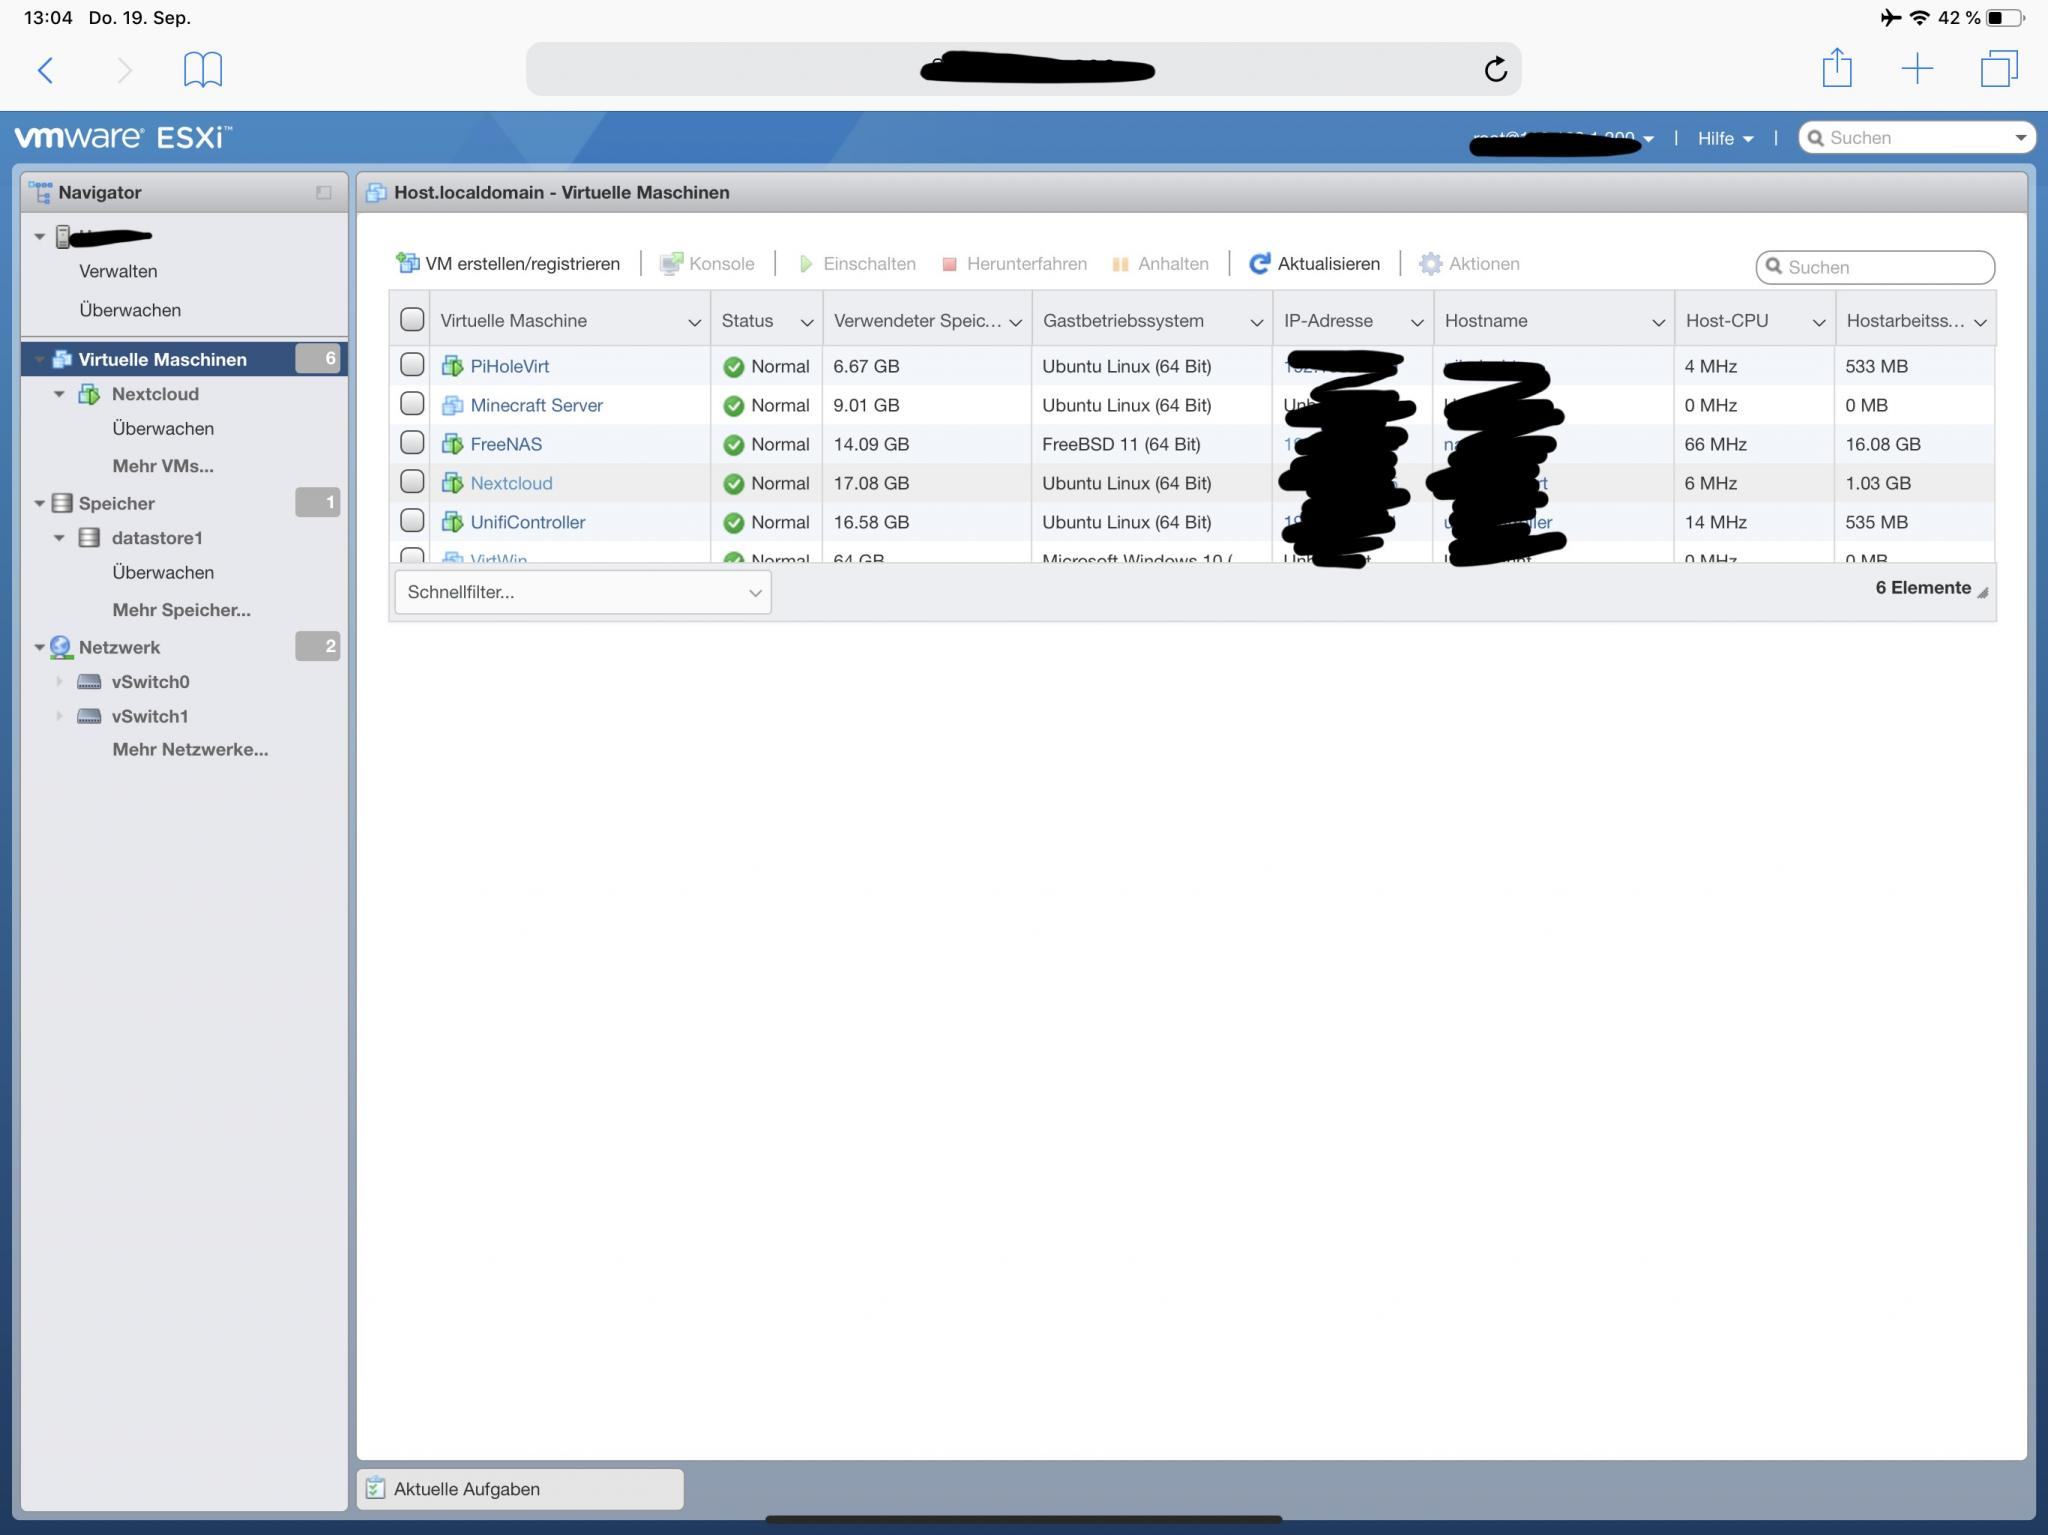
Task: Open Mehr Netzwerke... entry
Action: (190, 749)
